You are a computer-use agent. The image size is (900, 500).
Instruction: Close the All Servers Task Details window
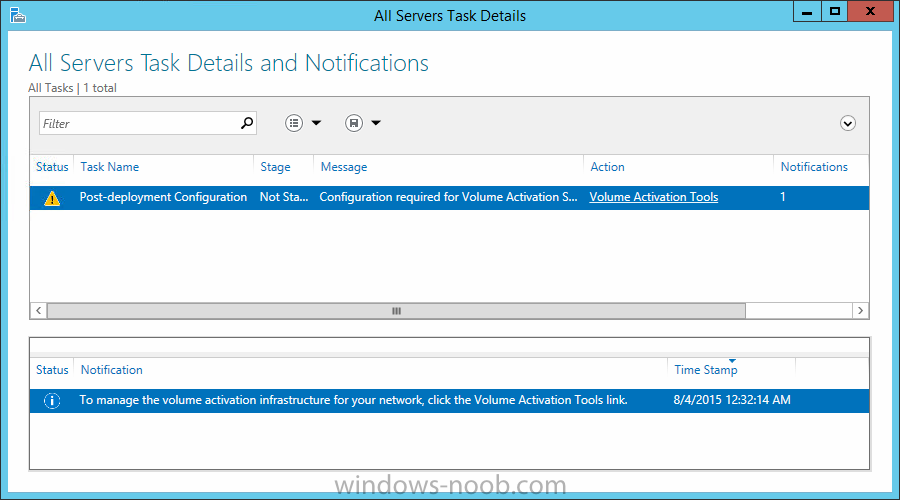click(870, 11)
